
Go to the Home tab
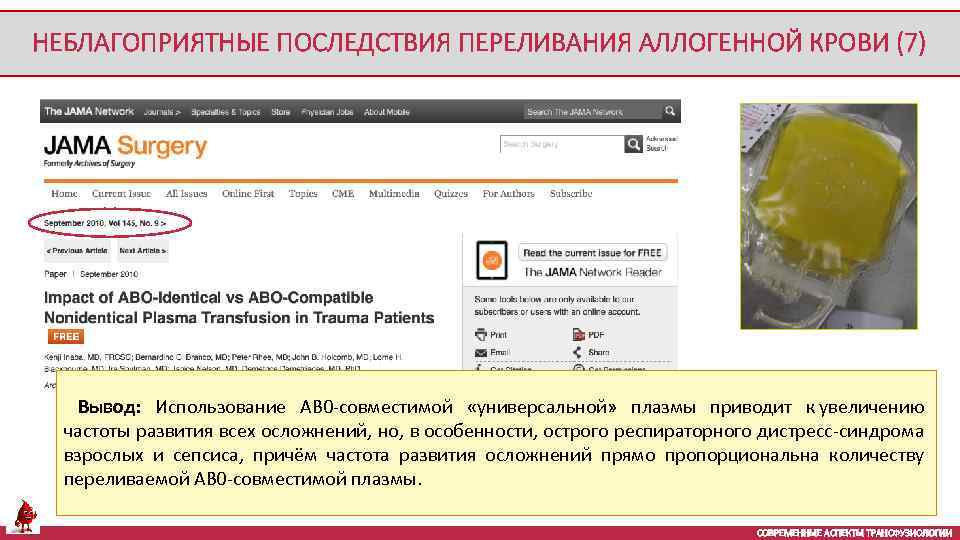point(64,193)
